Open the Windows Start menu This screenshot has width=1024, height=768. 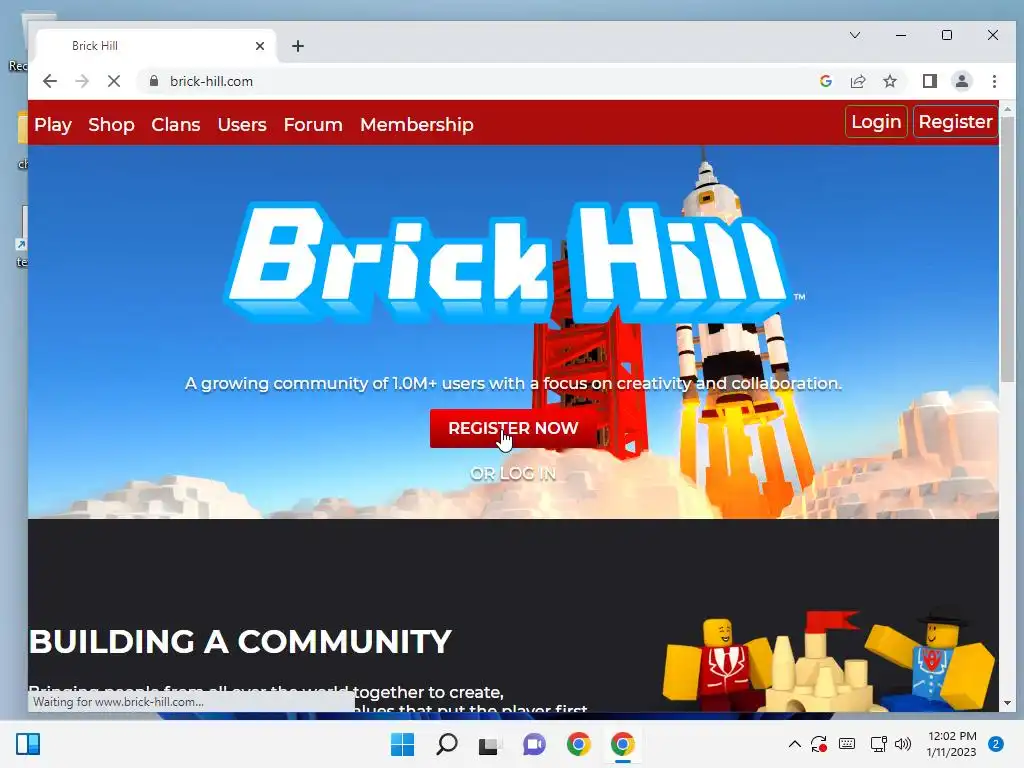point(402,744)
